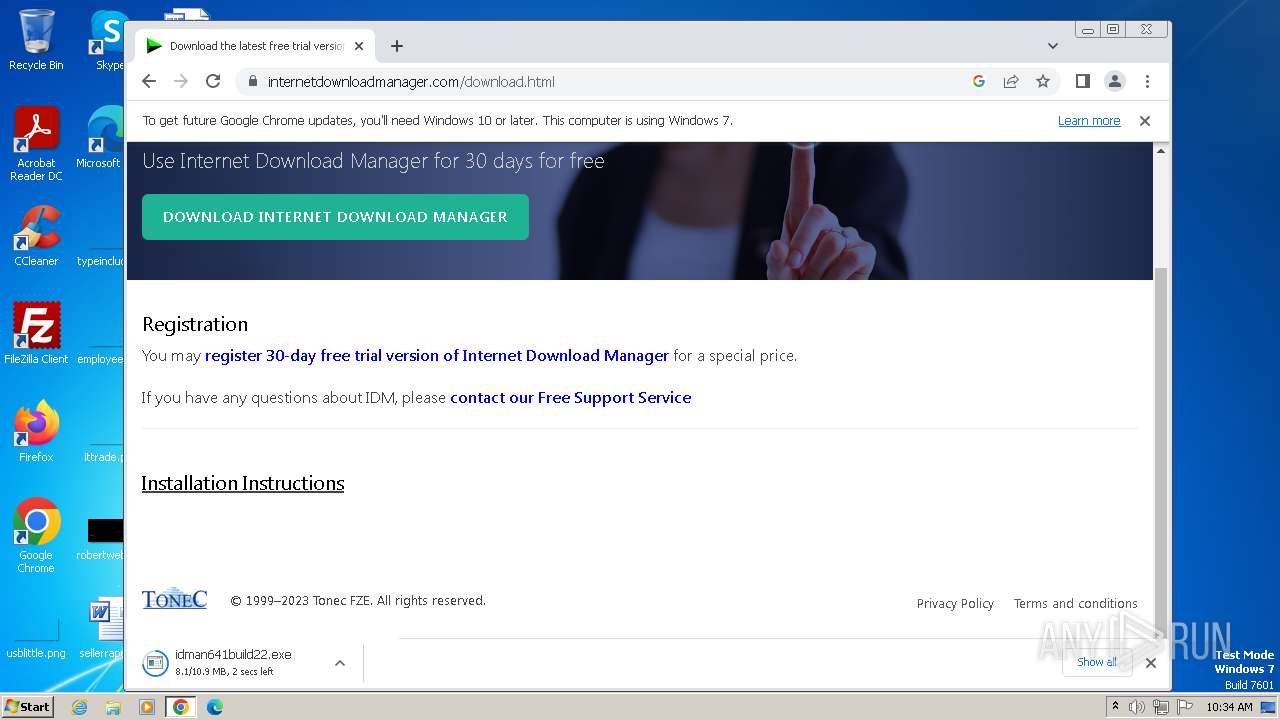The image size is (1280, 720).
Task: Open Chrome's three-dot menu
Action: click(1147, 81)
